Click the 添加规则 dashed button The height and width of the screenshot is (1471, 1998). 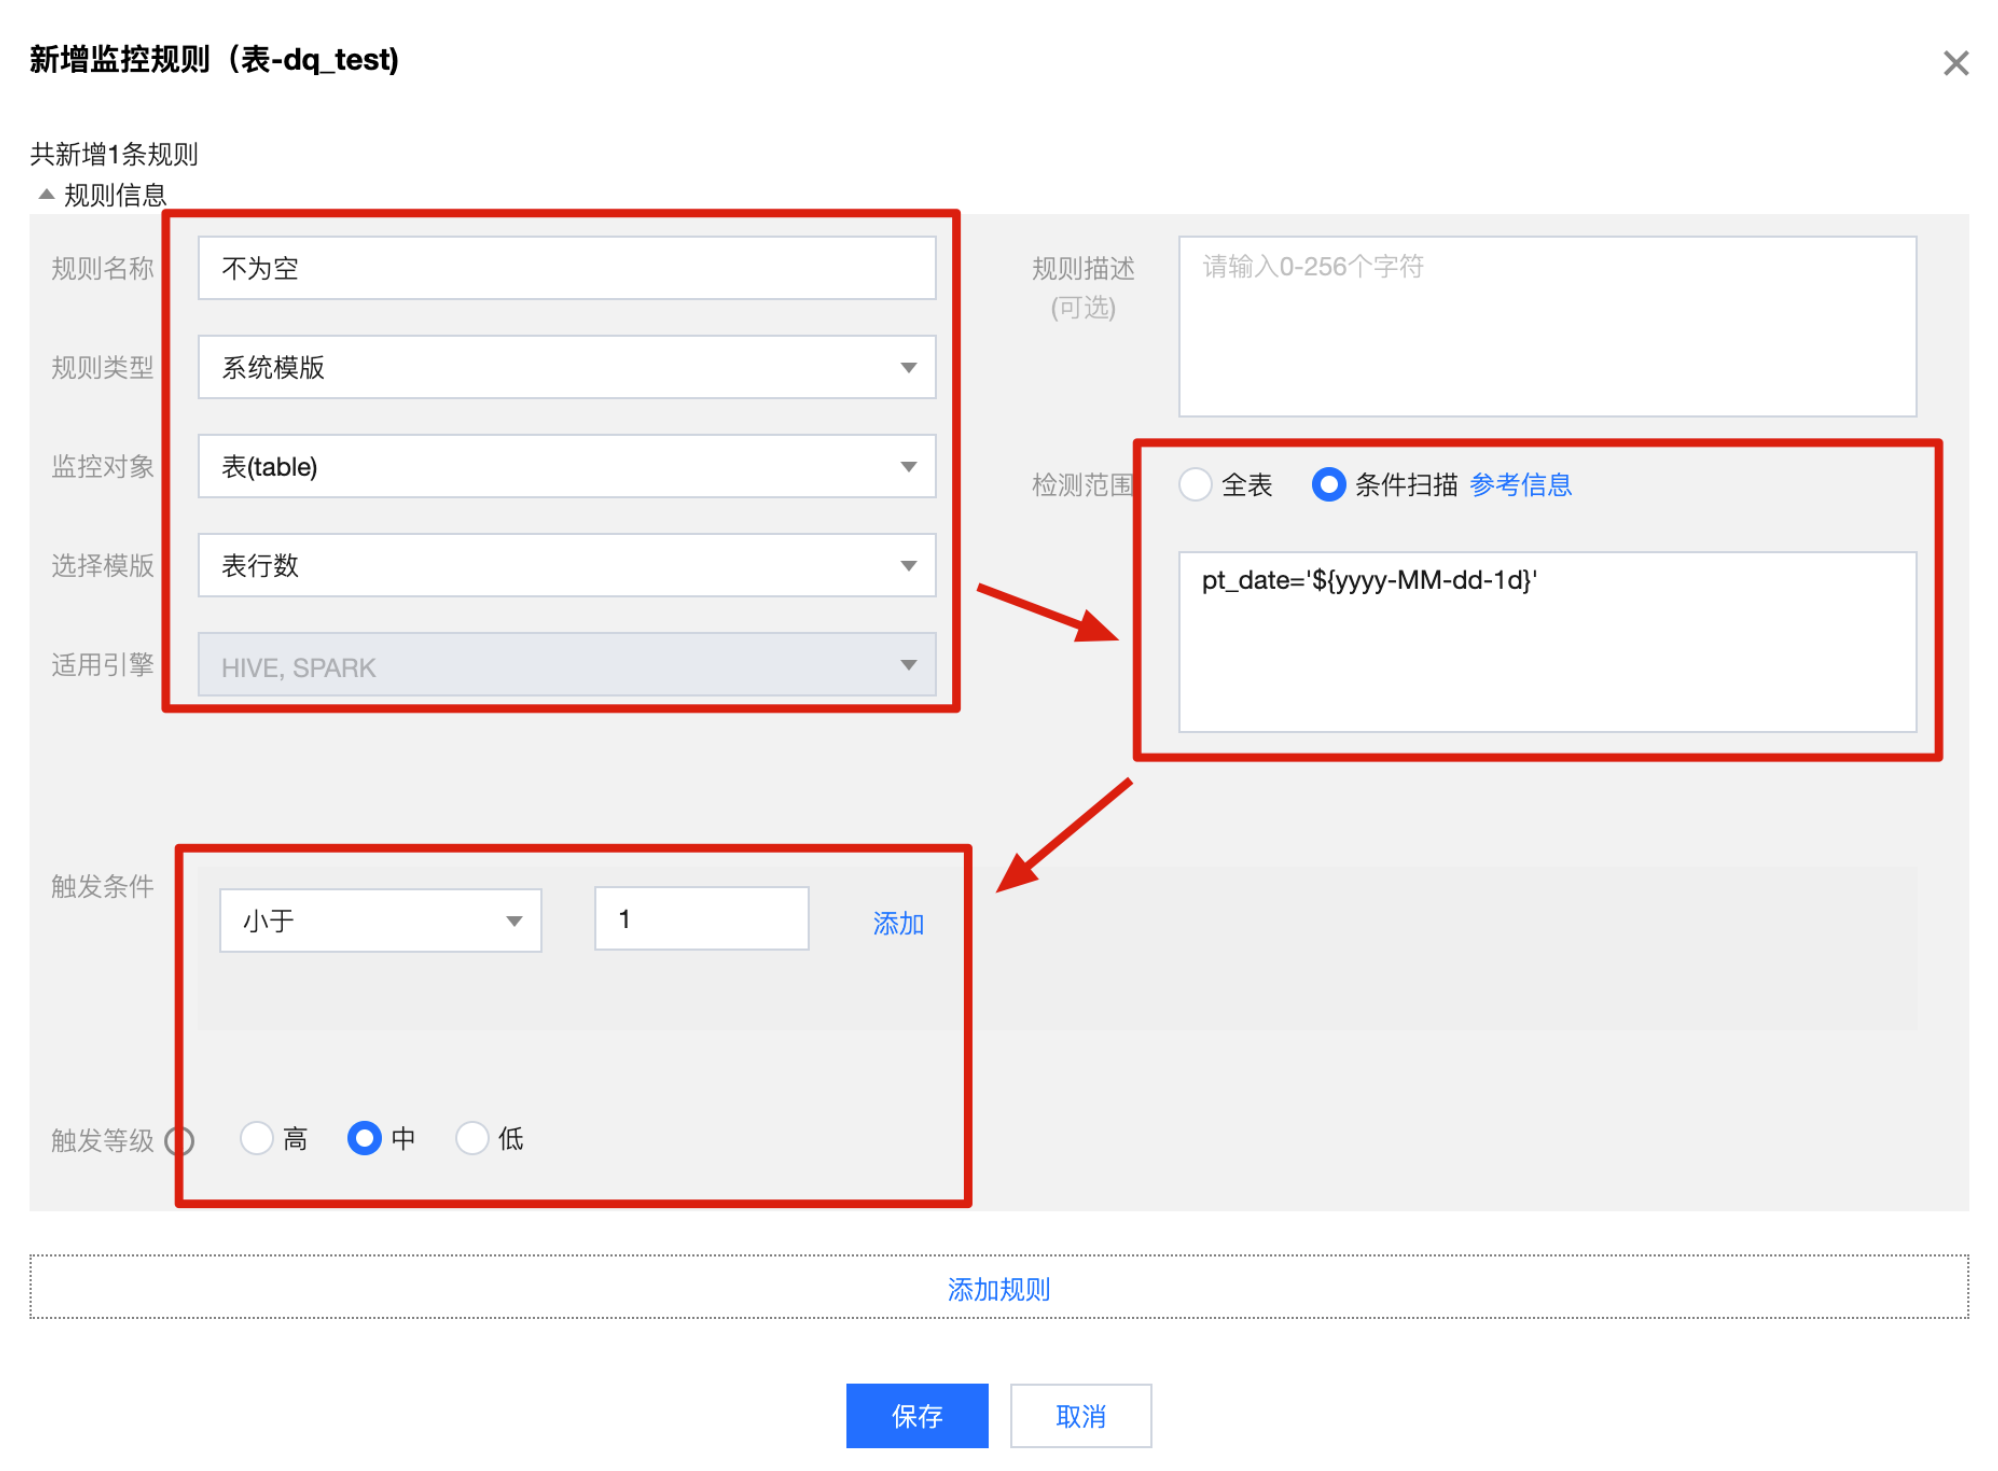tap(998, 1288)
